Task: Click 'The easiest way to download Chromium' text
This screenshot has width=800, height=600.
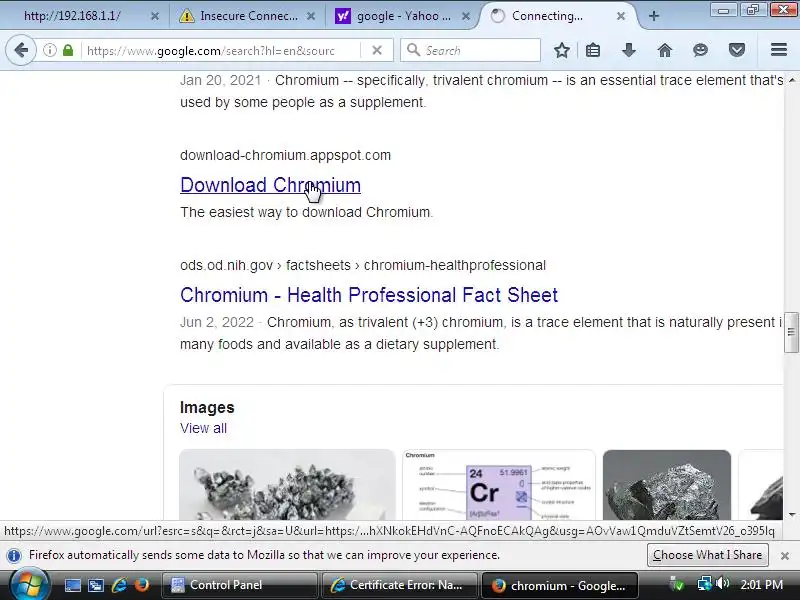Action: (x=306, y=212)
